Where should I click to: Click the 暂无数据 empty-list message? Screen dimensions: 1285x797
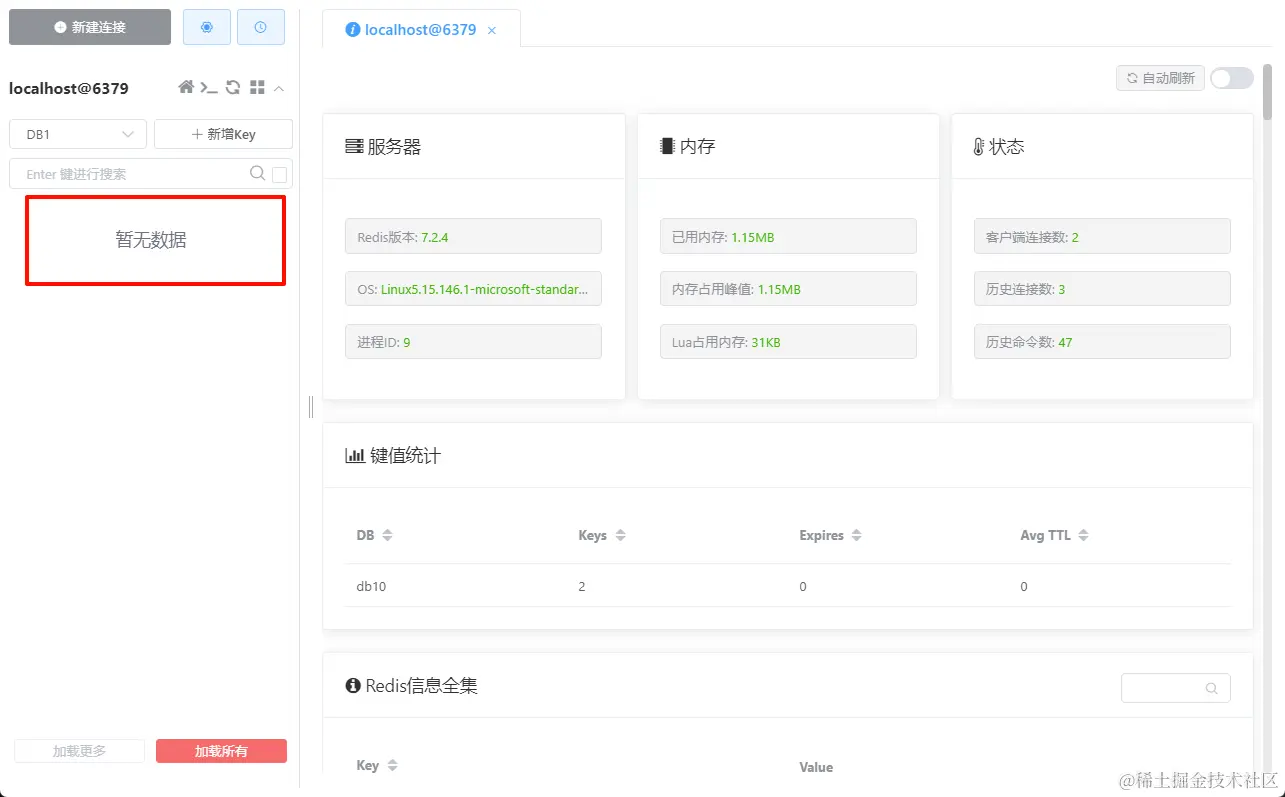pyautogui.click(x=151, y=240)
